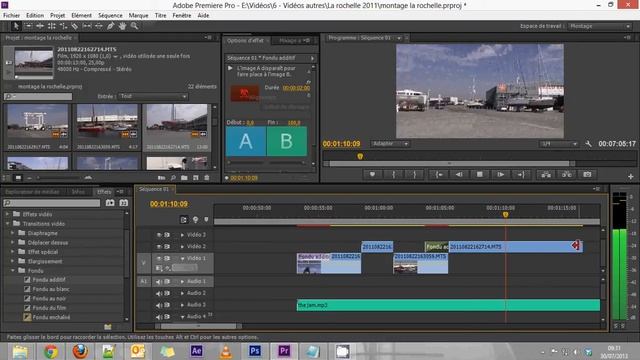Step back one frame
Image resolution: width=640 pixels, height=360 pixels.
tap(459, 175)
